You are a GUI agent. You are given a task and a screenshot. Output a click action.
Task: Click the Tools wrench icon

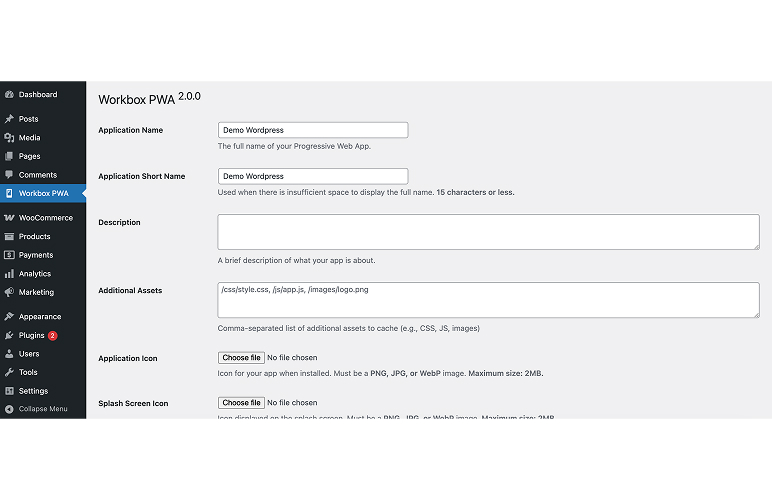click(9, 372)
